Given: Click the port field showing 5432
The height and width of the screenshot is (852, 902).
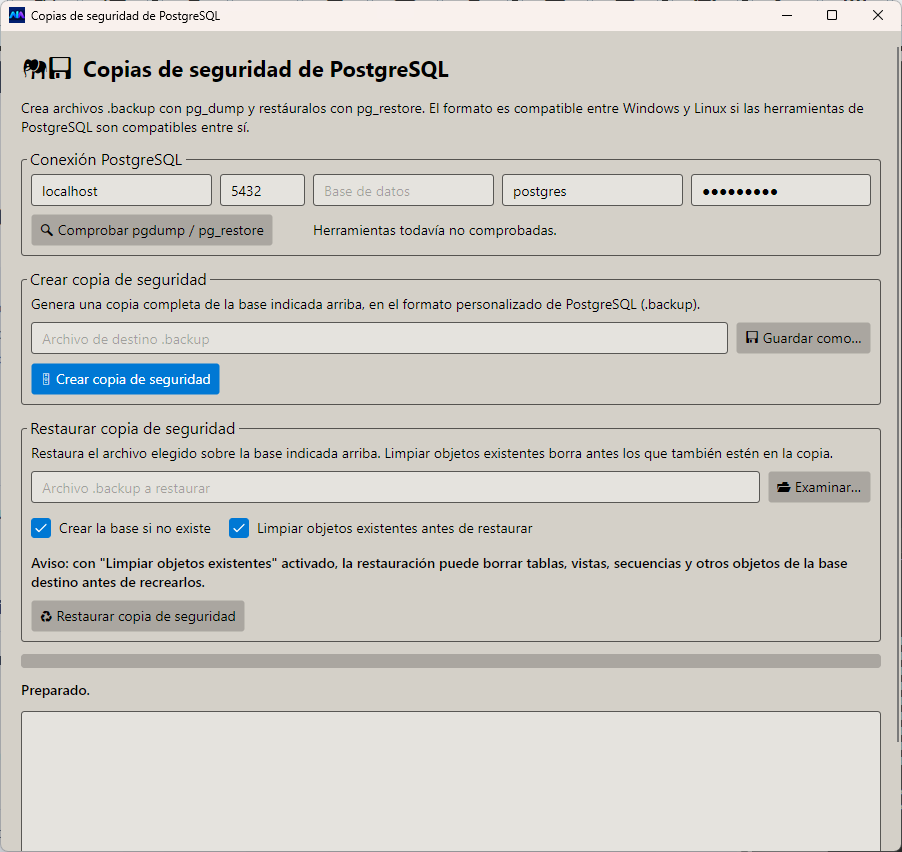Looking at the screenshot, I should click(262, 190).
